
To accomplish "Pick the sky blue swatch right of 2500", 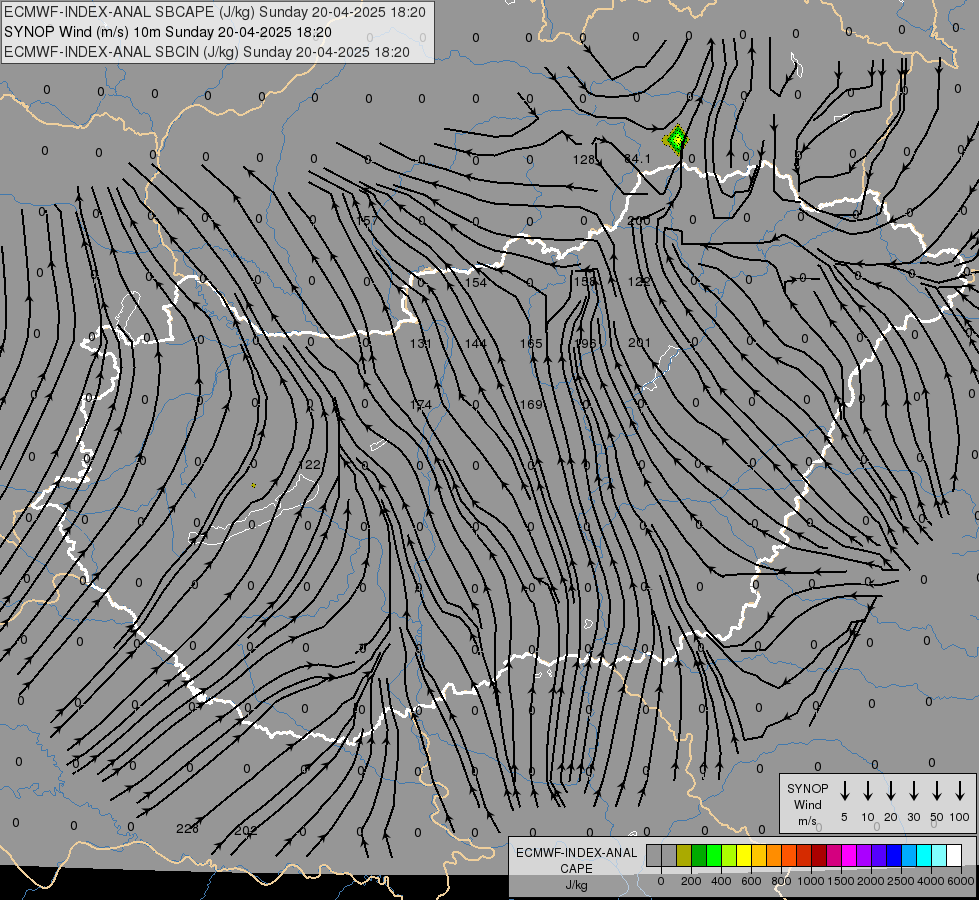I will coord(908,856).
